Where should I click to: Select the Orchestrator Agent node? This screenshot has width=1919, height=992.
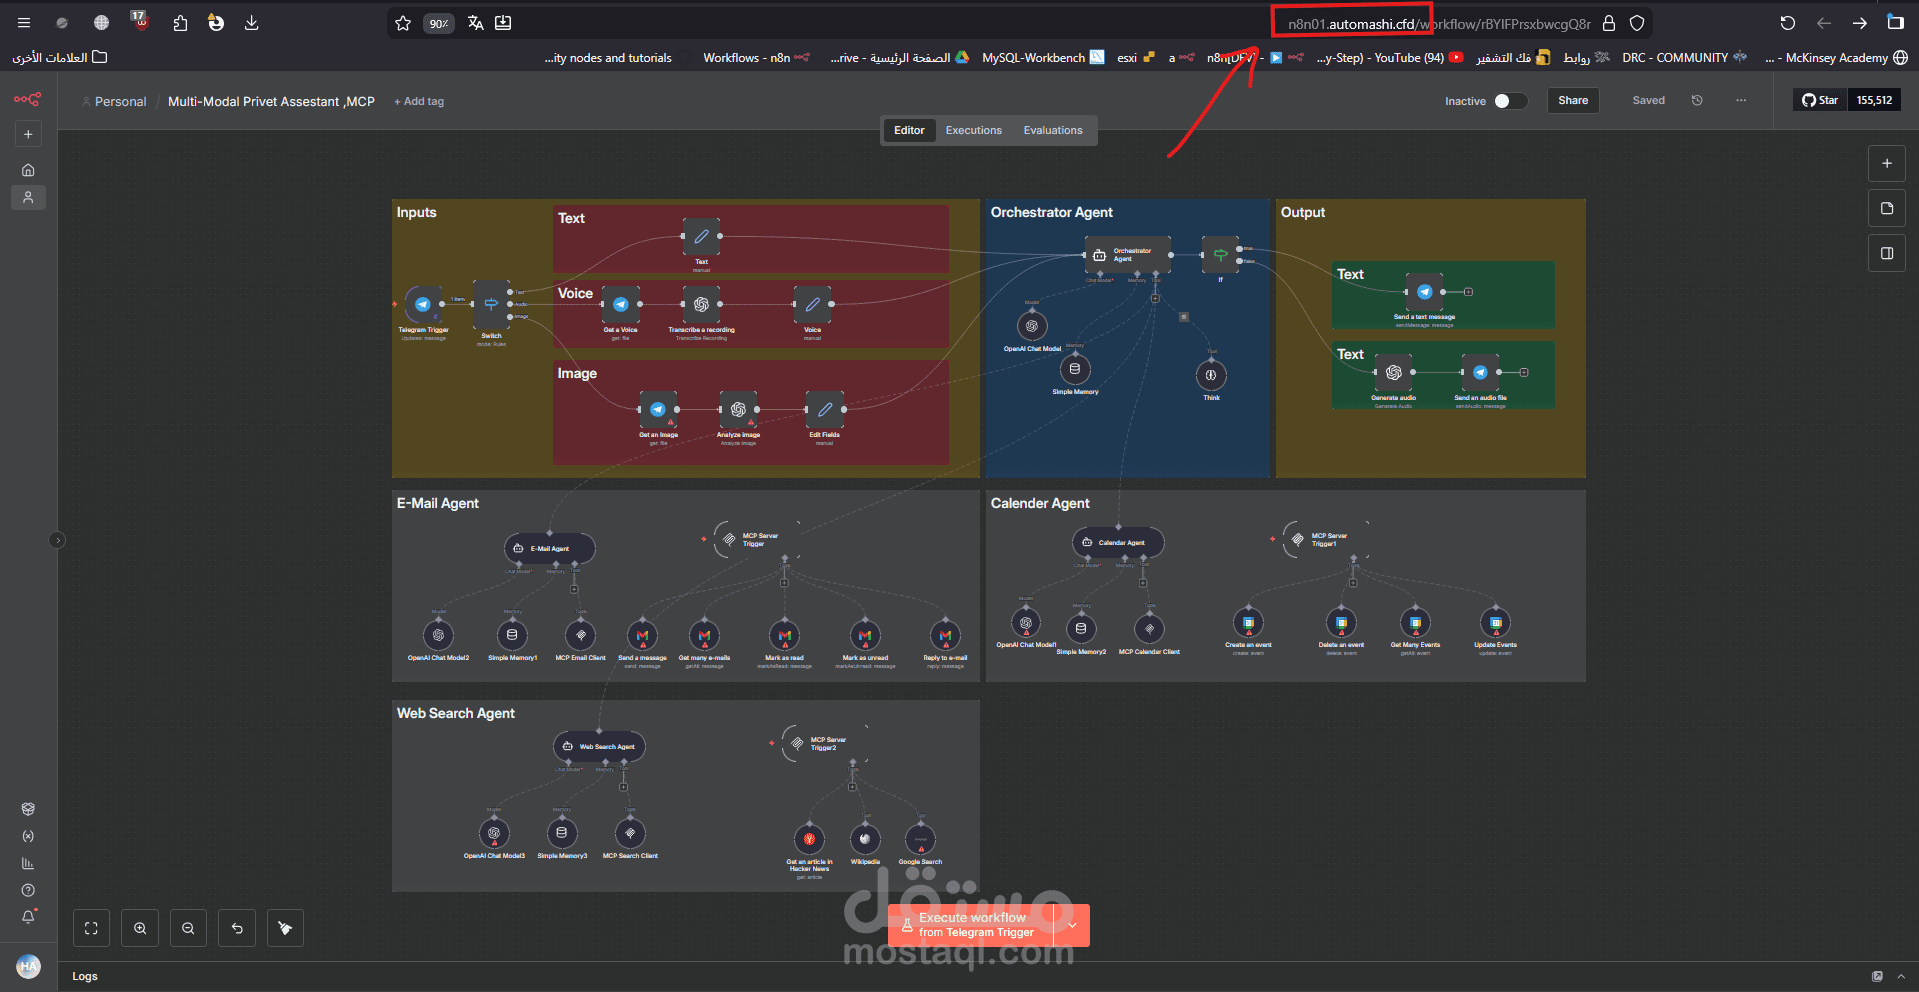tap(1127, 255)
